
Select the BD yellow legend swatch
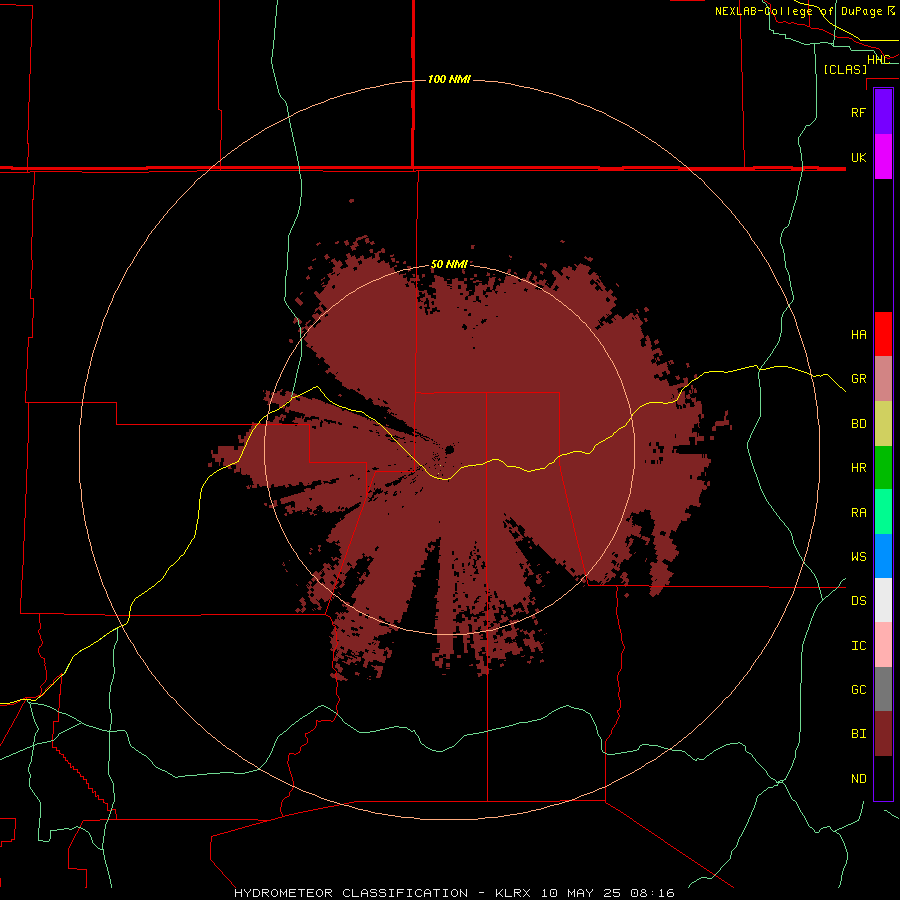coord(883,424)
